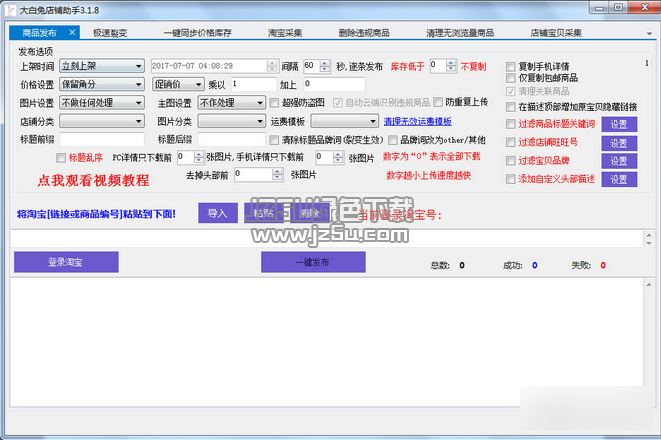
Task: Open 设置 for 过滤宝贝品牌
Action: click(x=619, y=161)
